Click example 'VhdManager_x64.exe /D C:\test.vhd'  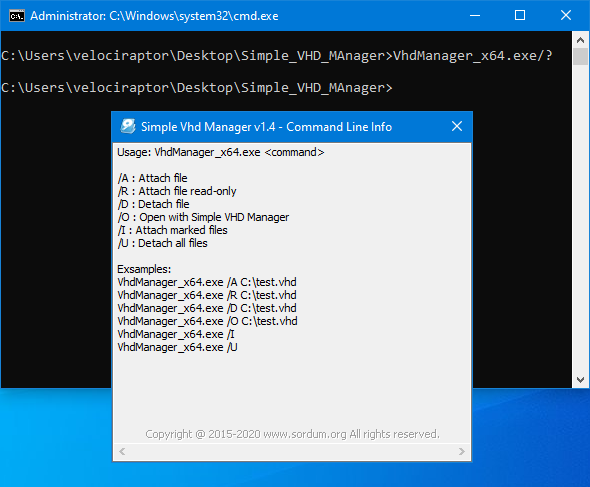pos(207,308)
